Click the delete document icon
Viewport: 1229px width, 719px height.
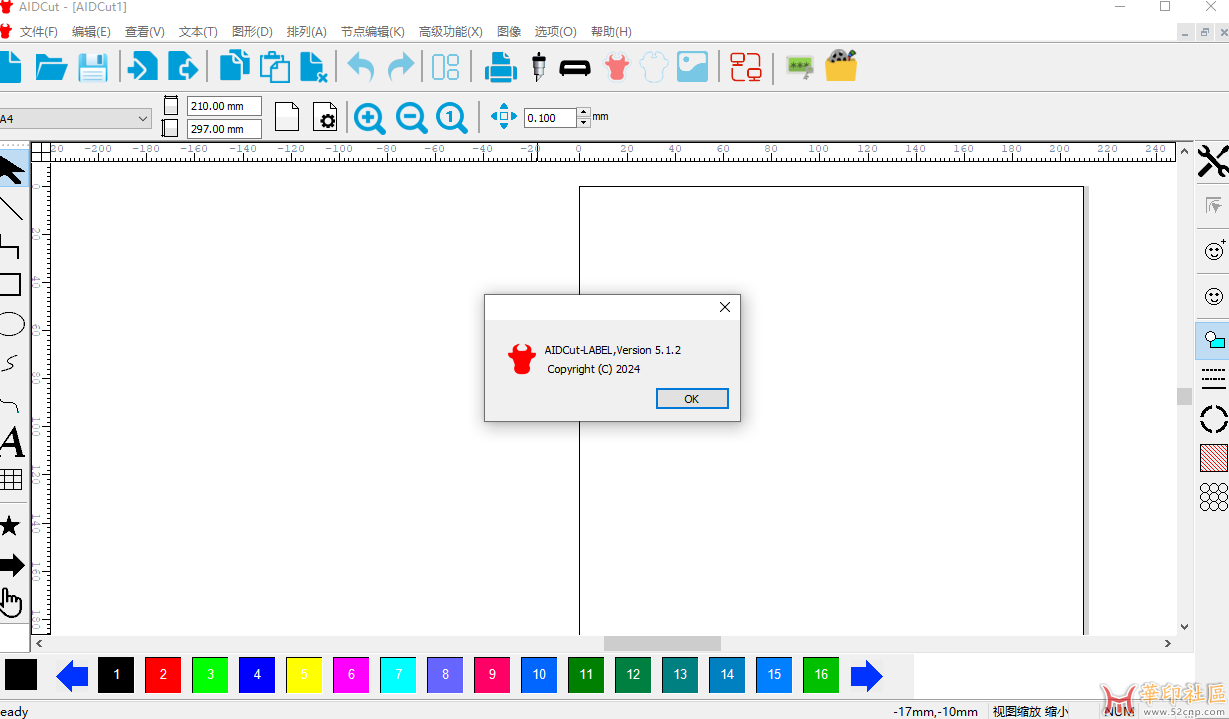(314, 67)
